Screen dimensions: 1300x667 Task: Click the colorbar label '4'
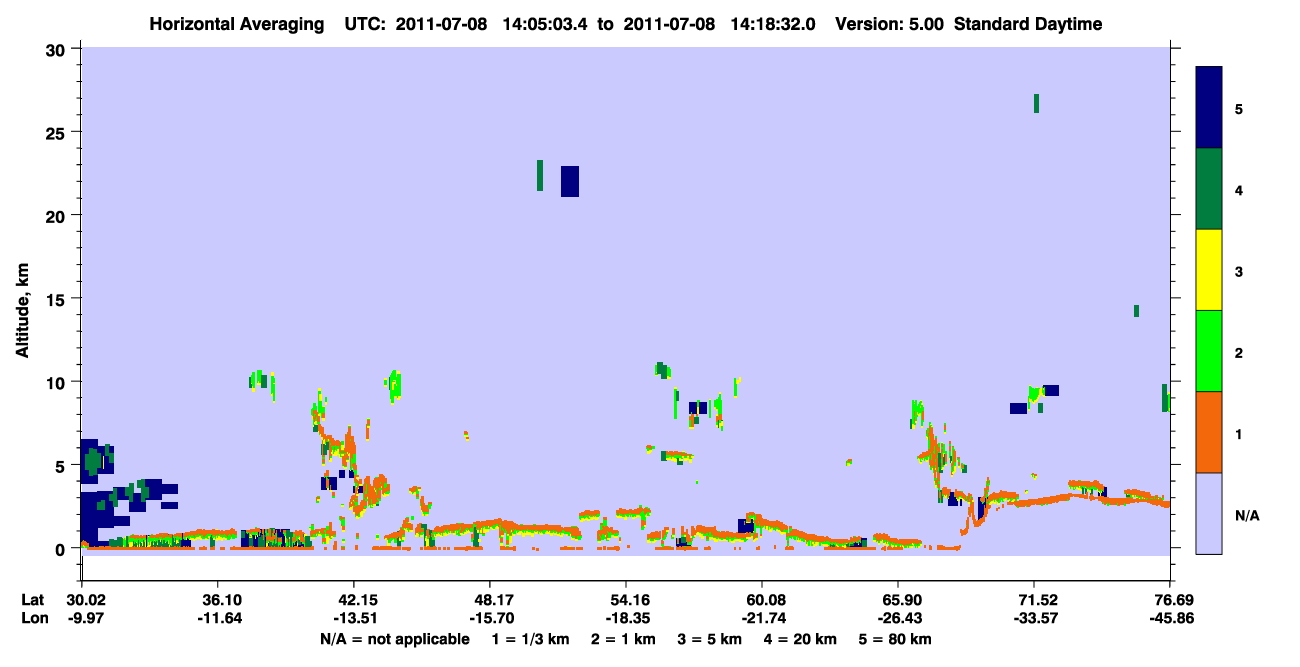point(1238,190)
